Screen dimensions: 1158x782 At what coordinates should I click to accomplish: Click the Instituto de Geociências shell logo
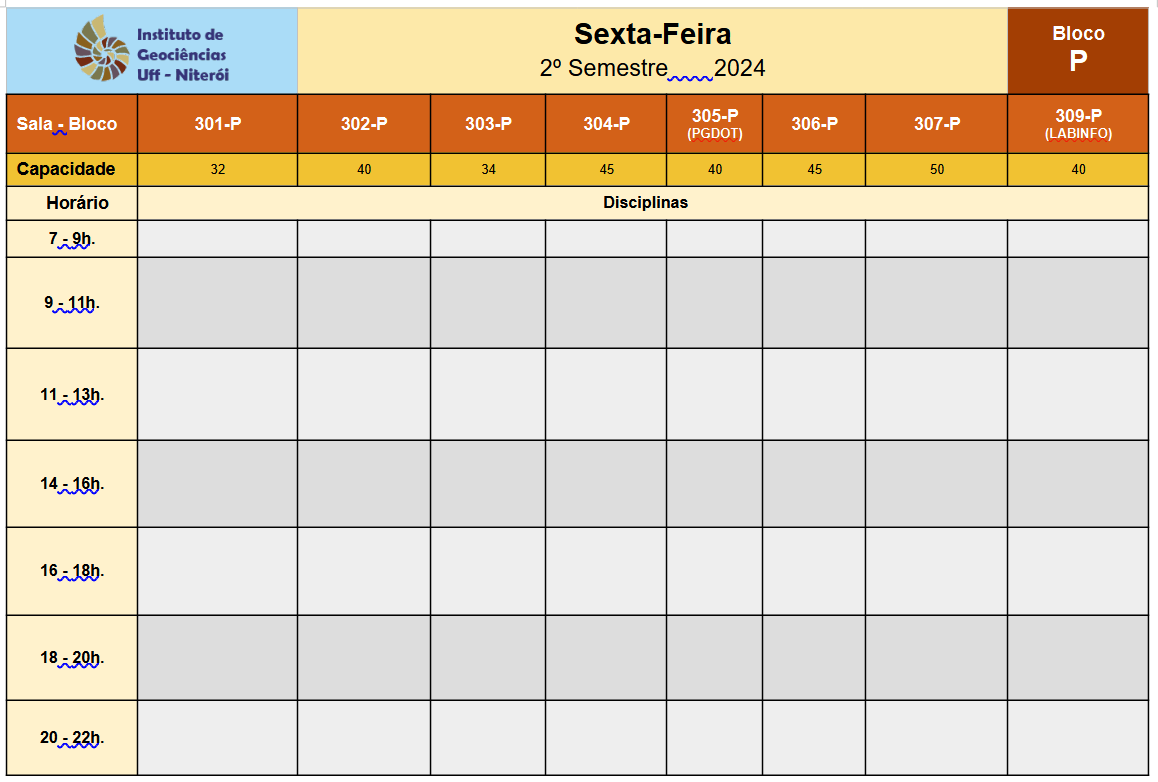pos(102,49)
